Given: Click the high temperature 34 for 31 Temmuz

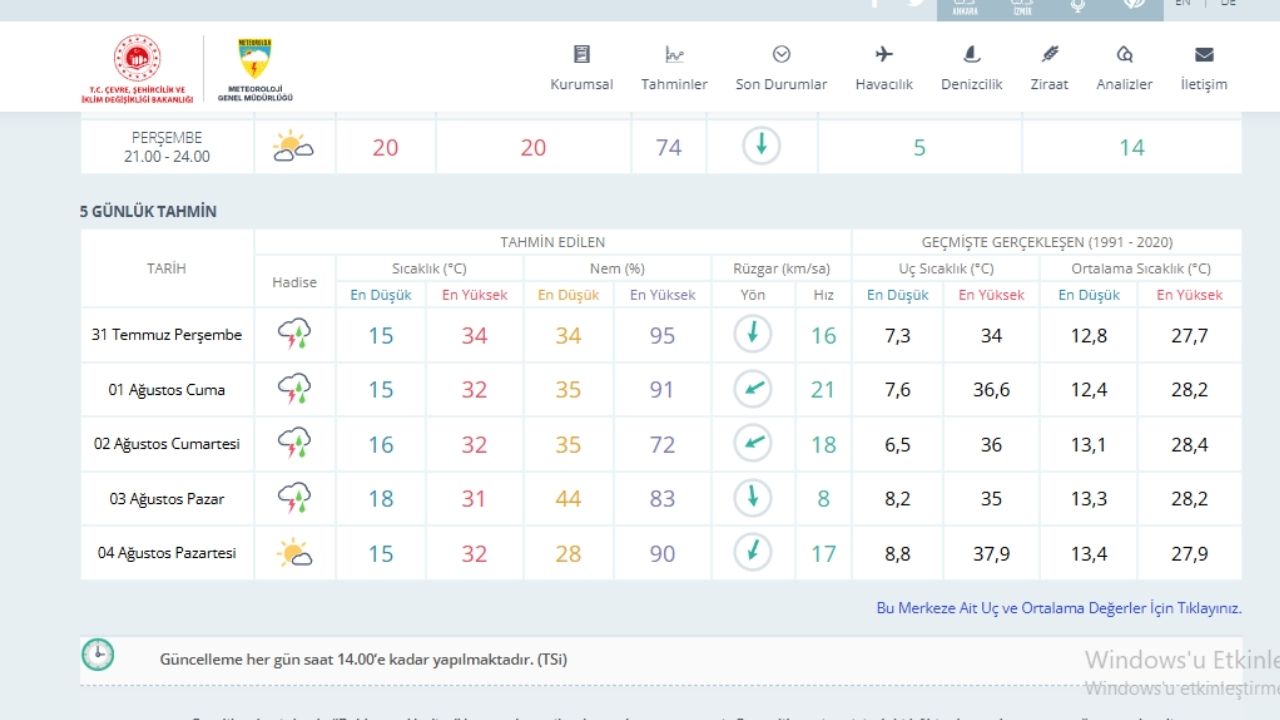Looking at the screenshot, I should (x=474, y=335).
